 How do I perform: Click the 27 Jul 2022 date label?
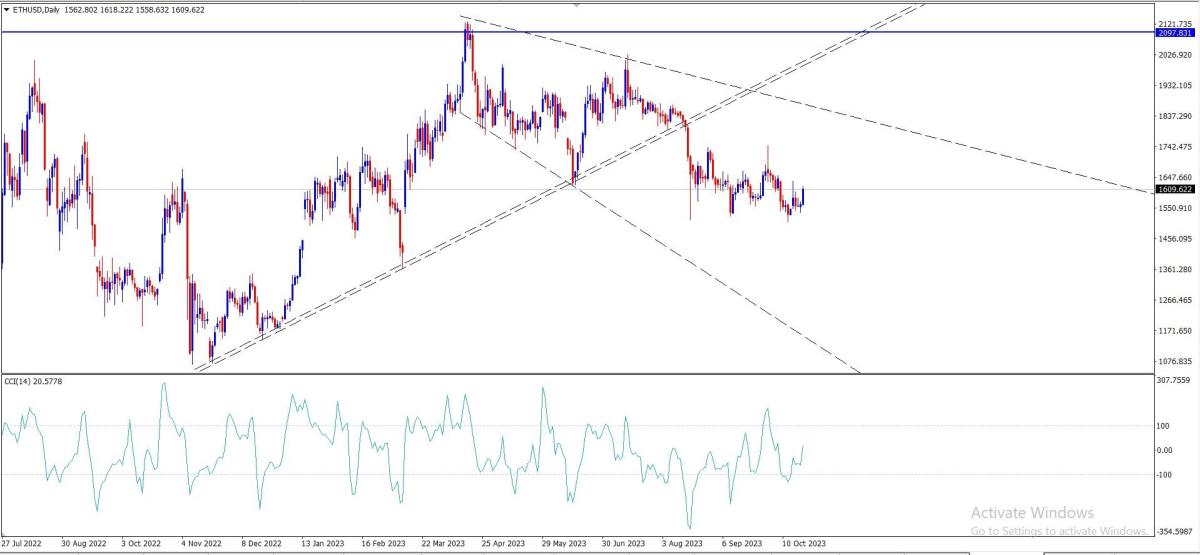23,544
